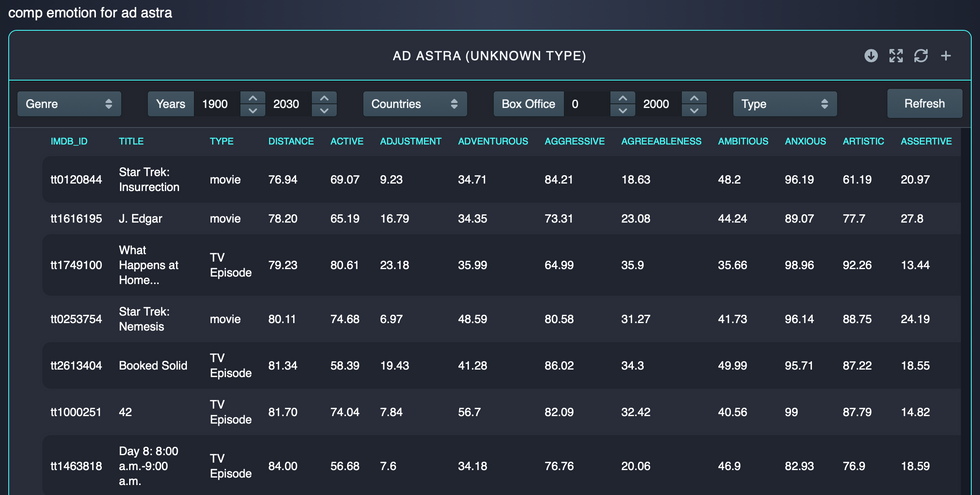Click the start year field showing 1900

tap(217, 104)
